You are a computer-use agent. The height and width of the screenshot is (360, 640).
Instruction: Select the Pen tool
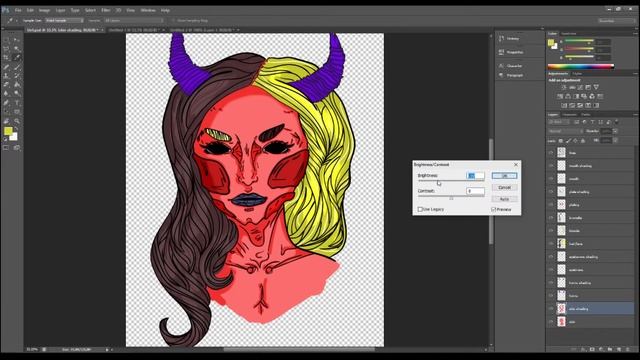(x=6, y=102)
